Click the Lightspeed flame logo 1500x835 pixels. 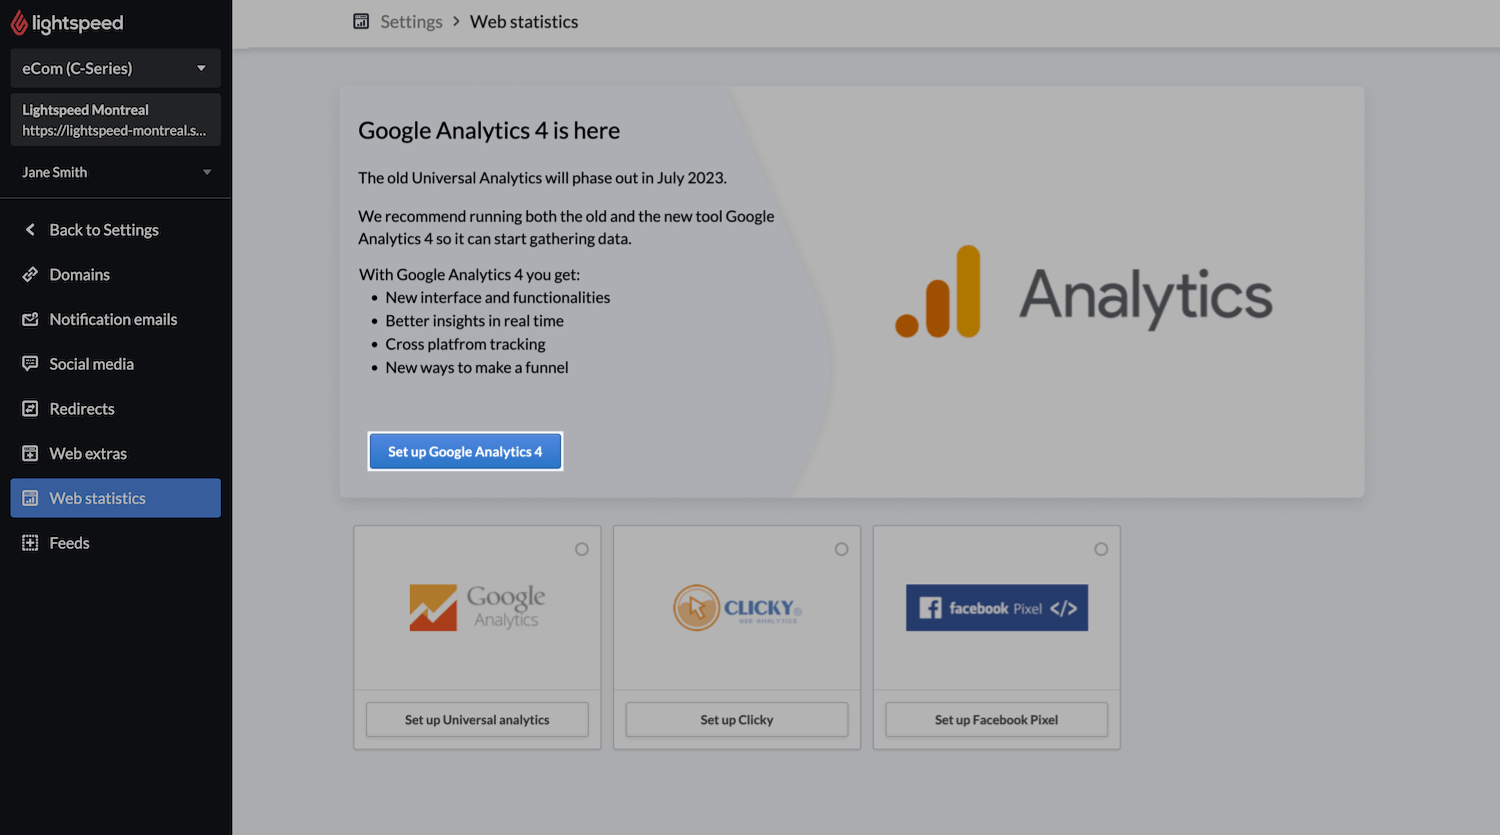tap(19, 22)
